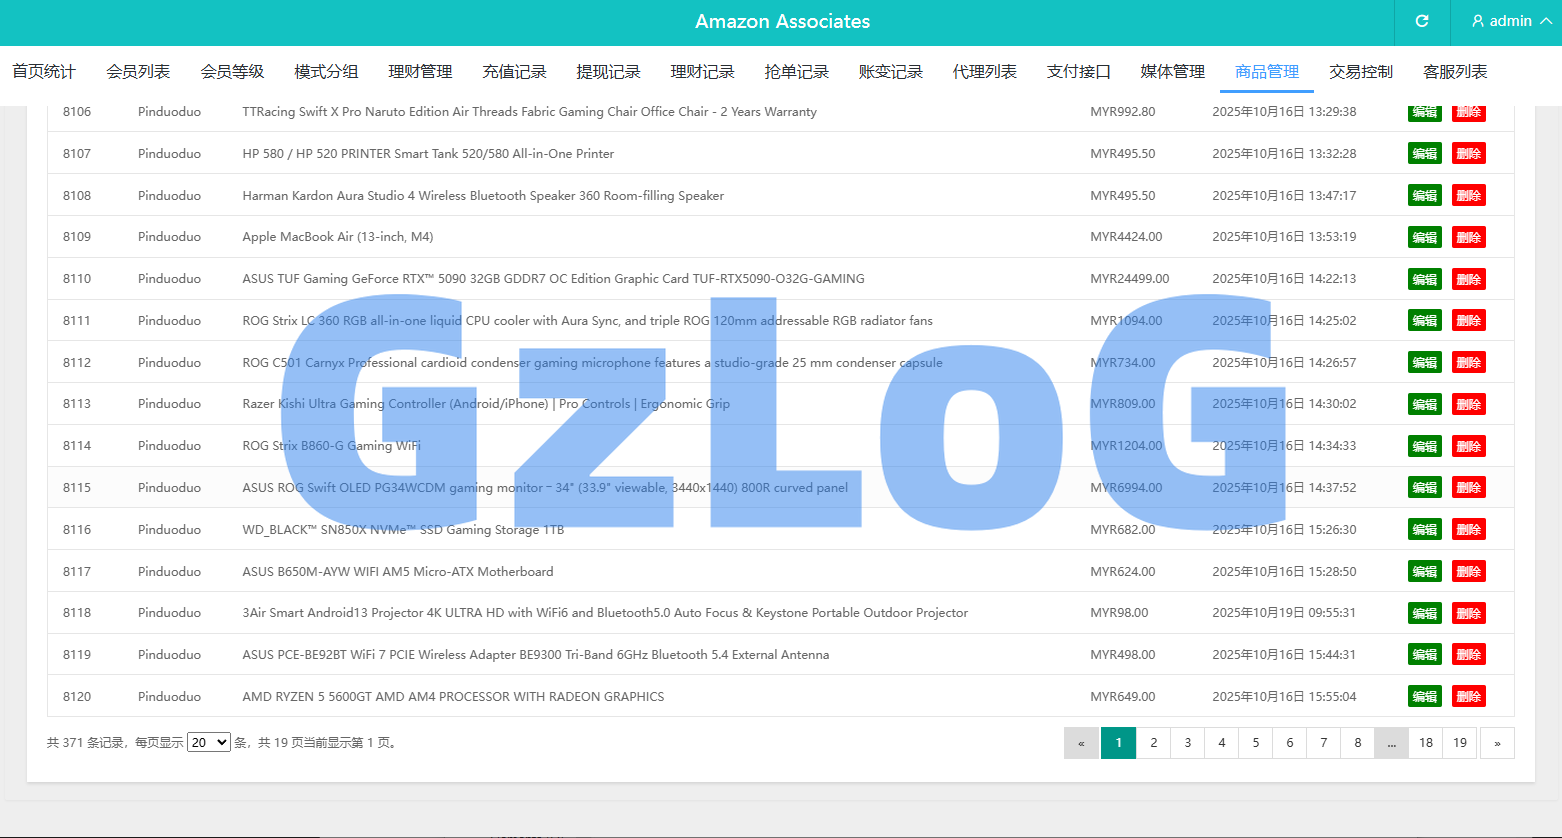Jump to page 19 of the list
The width and height of the screenshot is (1562, 838).
coord(1460,743)
